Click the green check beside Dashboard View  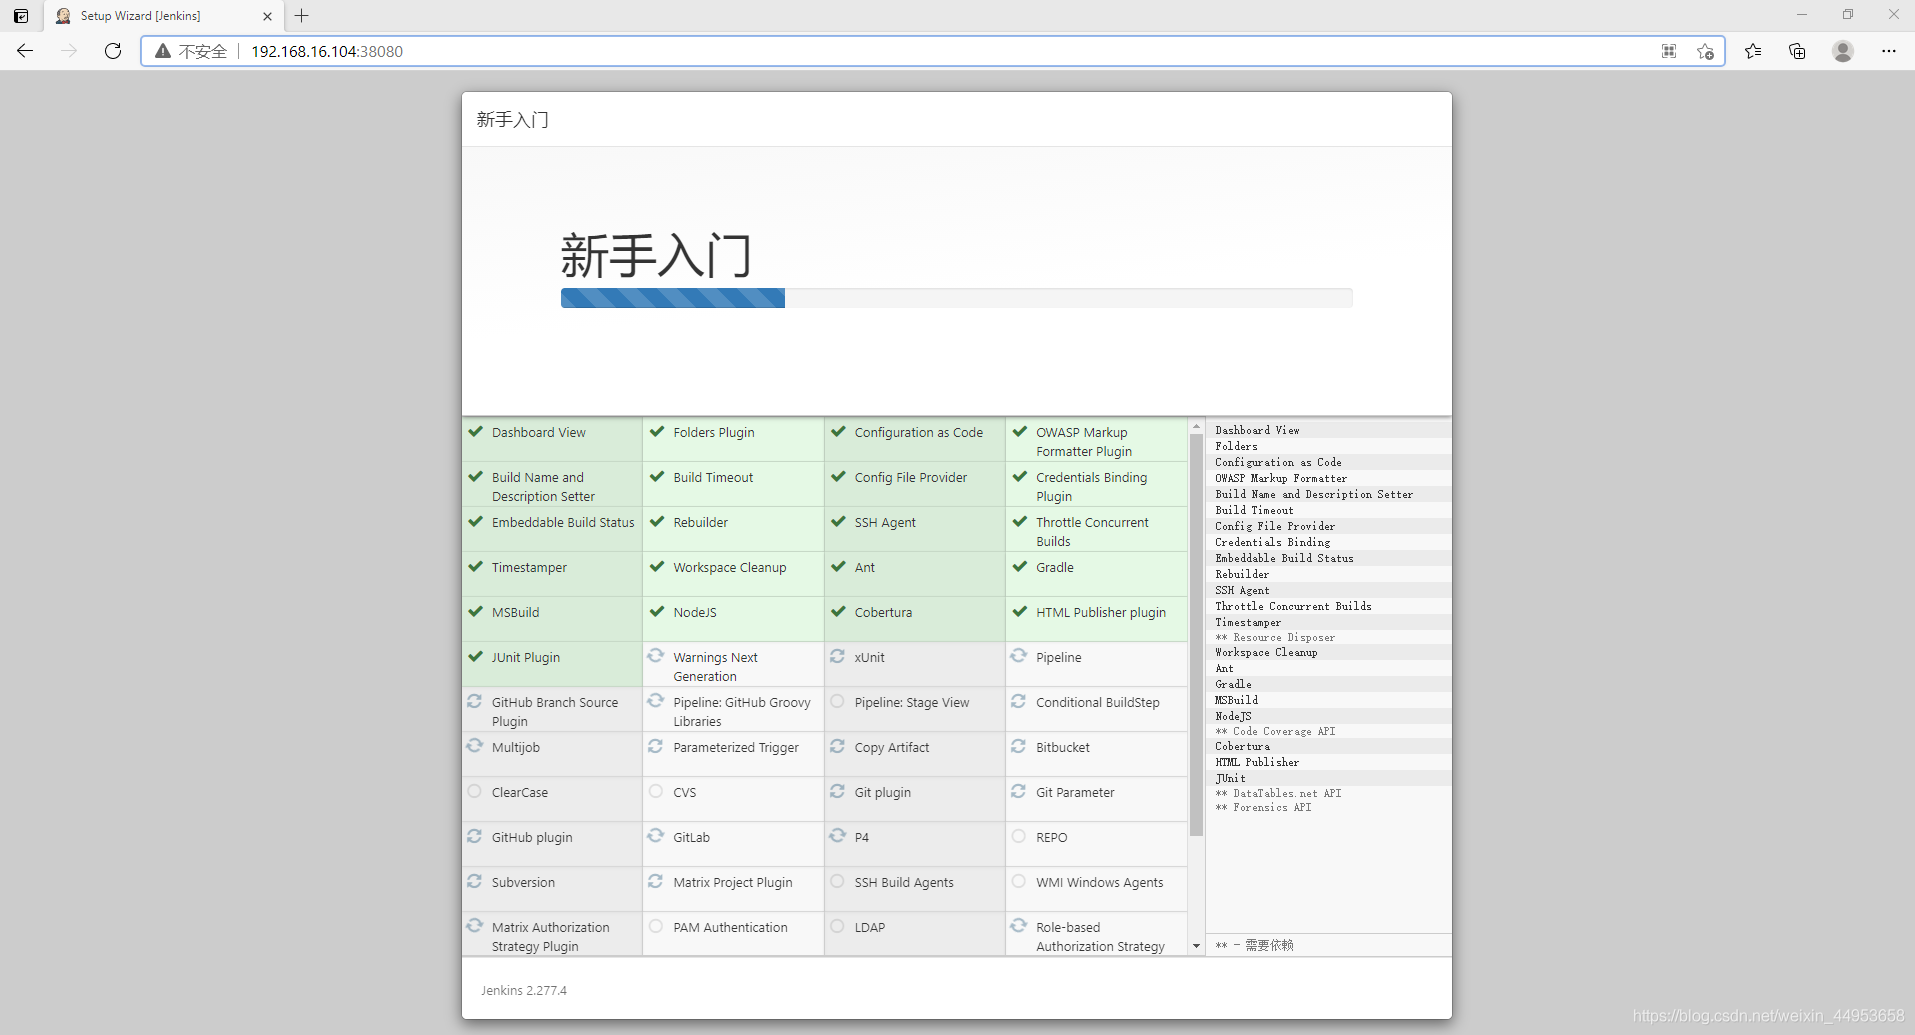(x=475, y=432)
